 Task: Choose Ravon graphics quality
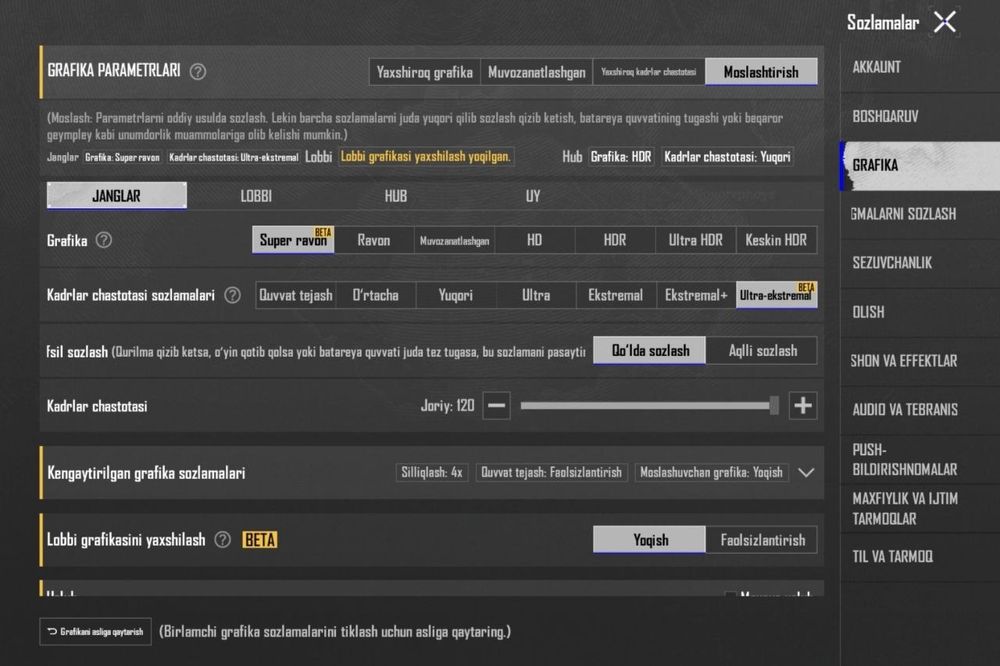click(374, 240)
